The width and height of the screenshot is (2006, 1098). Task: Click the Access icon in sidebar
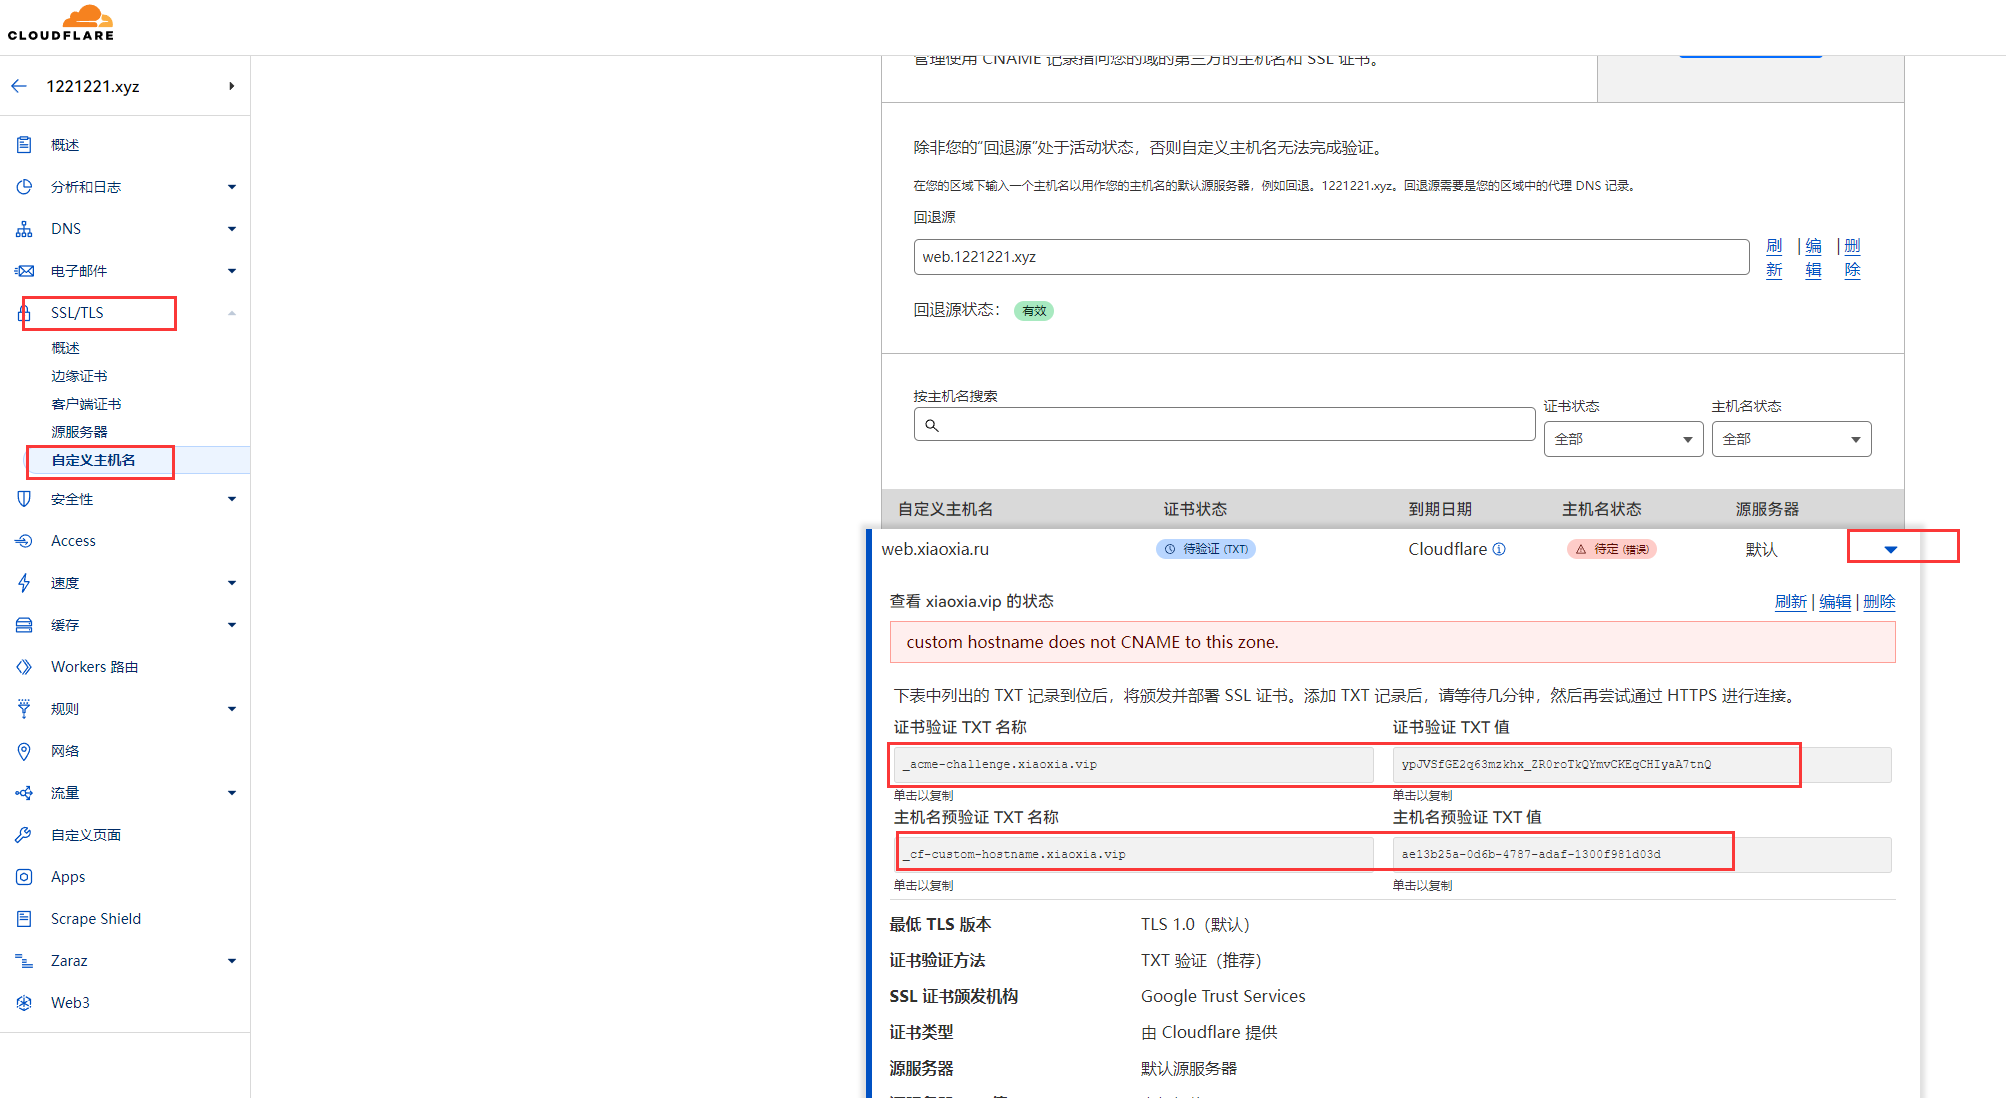24,541
